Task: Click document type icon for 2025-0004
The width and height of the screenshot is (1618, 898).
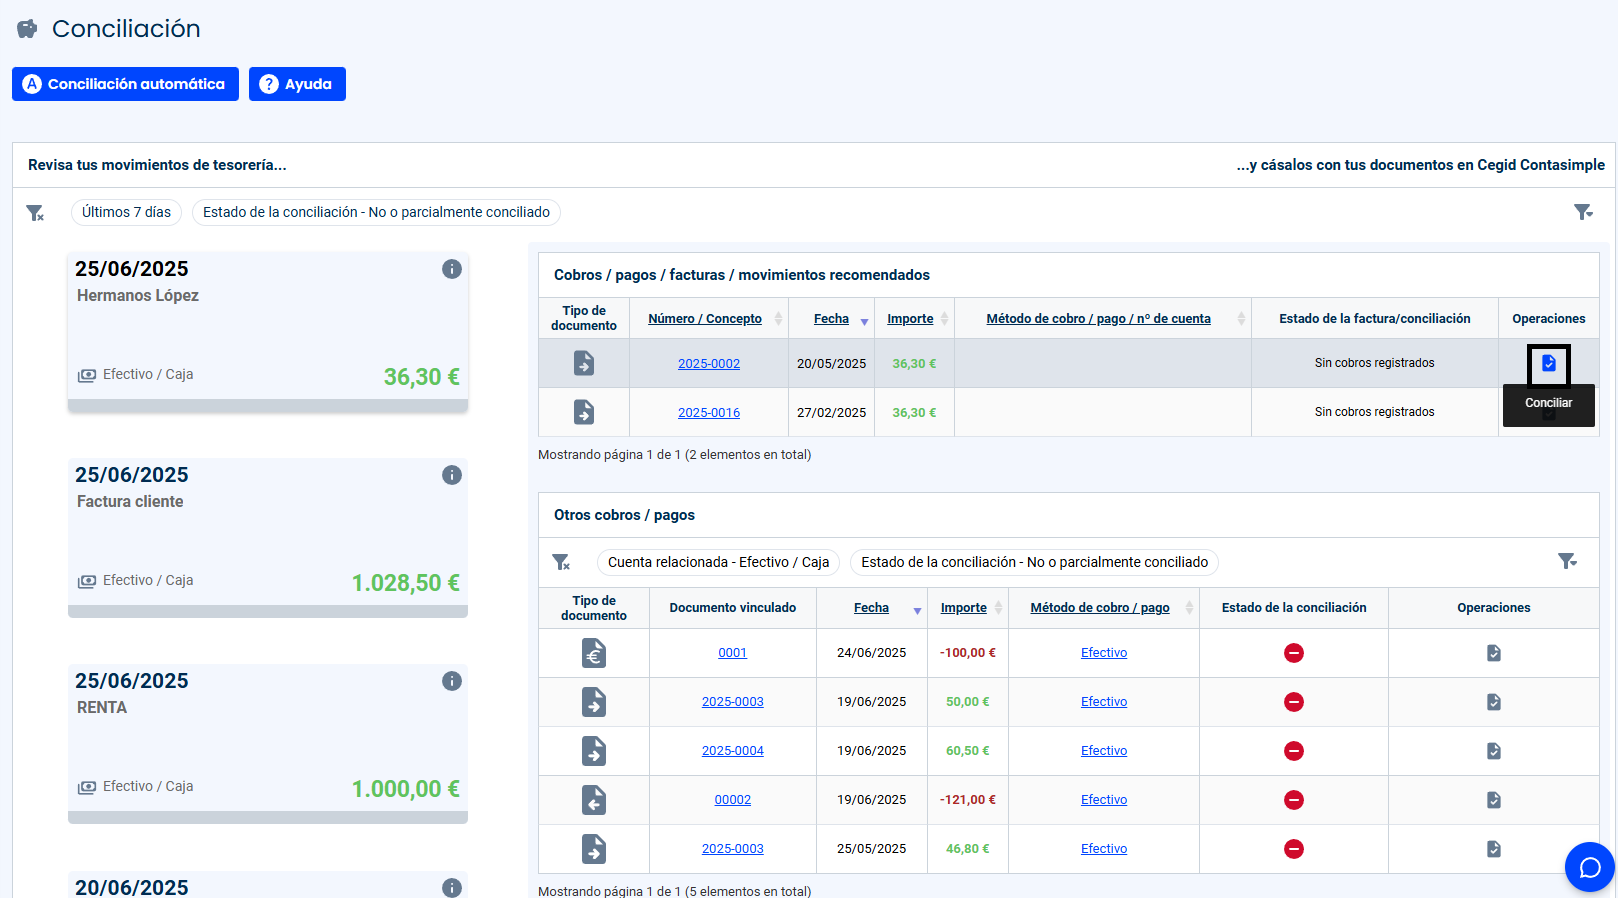Action: coord(594,751)
